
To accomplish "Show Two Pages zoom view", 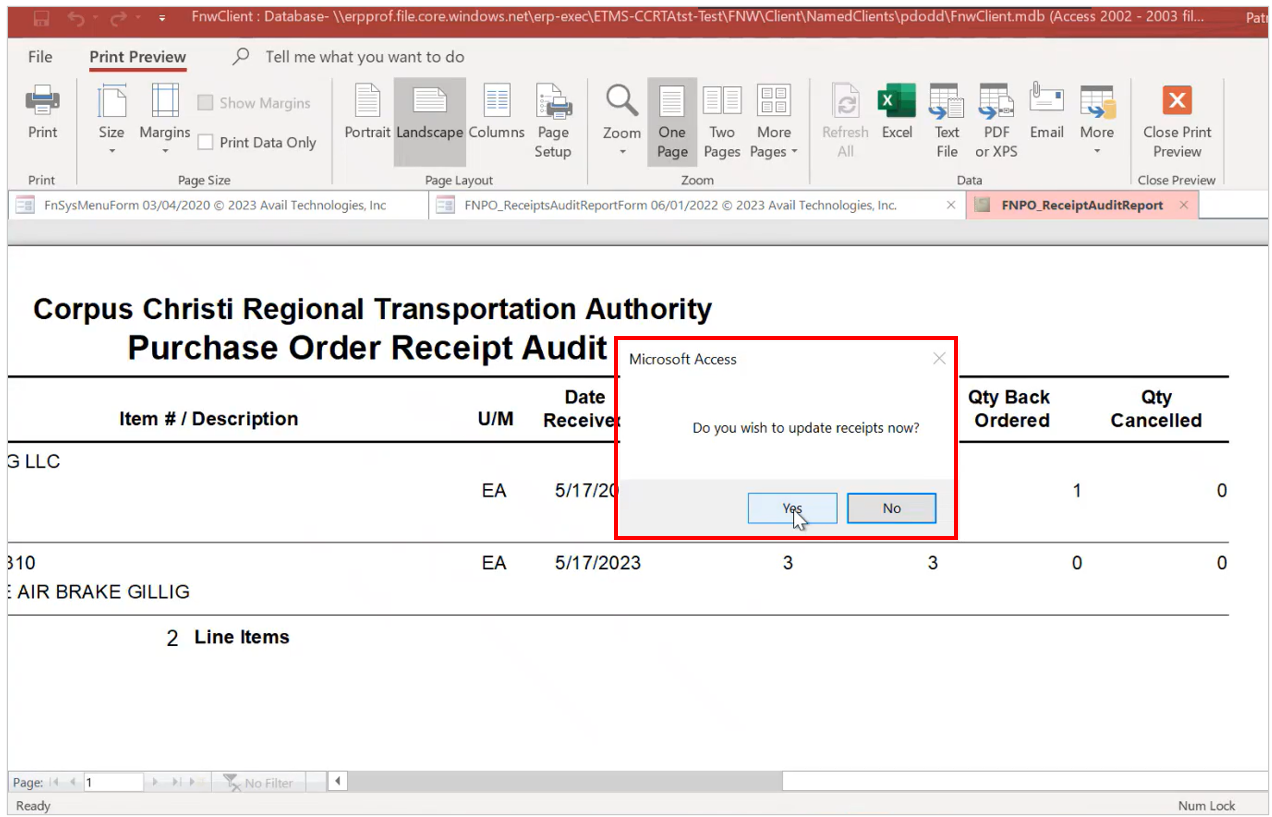I will click(x=721, y=122).
